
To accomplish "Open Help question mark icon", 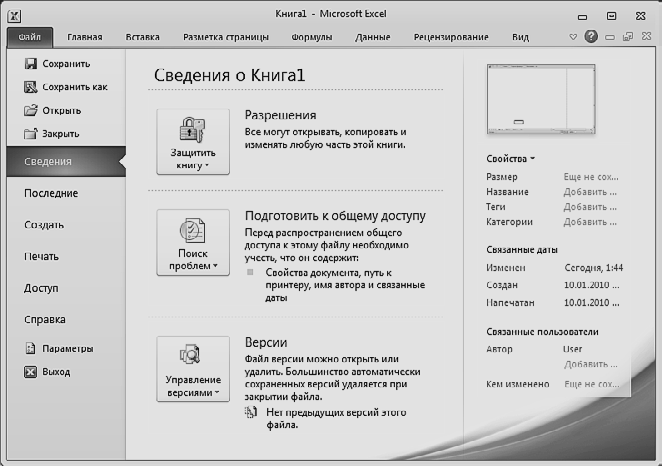I will pos(591,37).
